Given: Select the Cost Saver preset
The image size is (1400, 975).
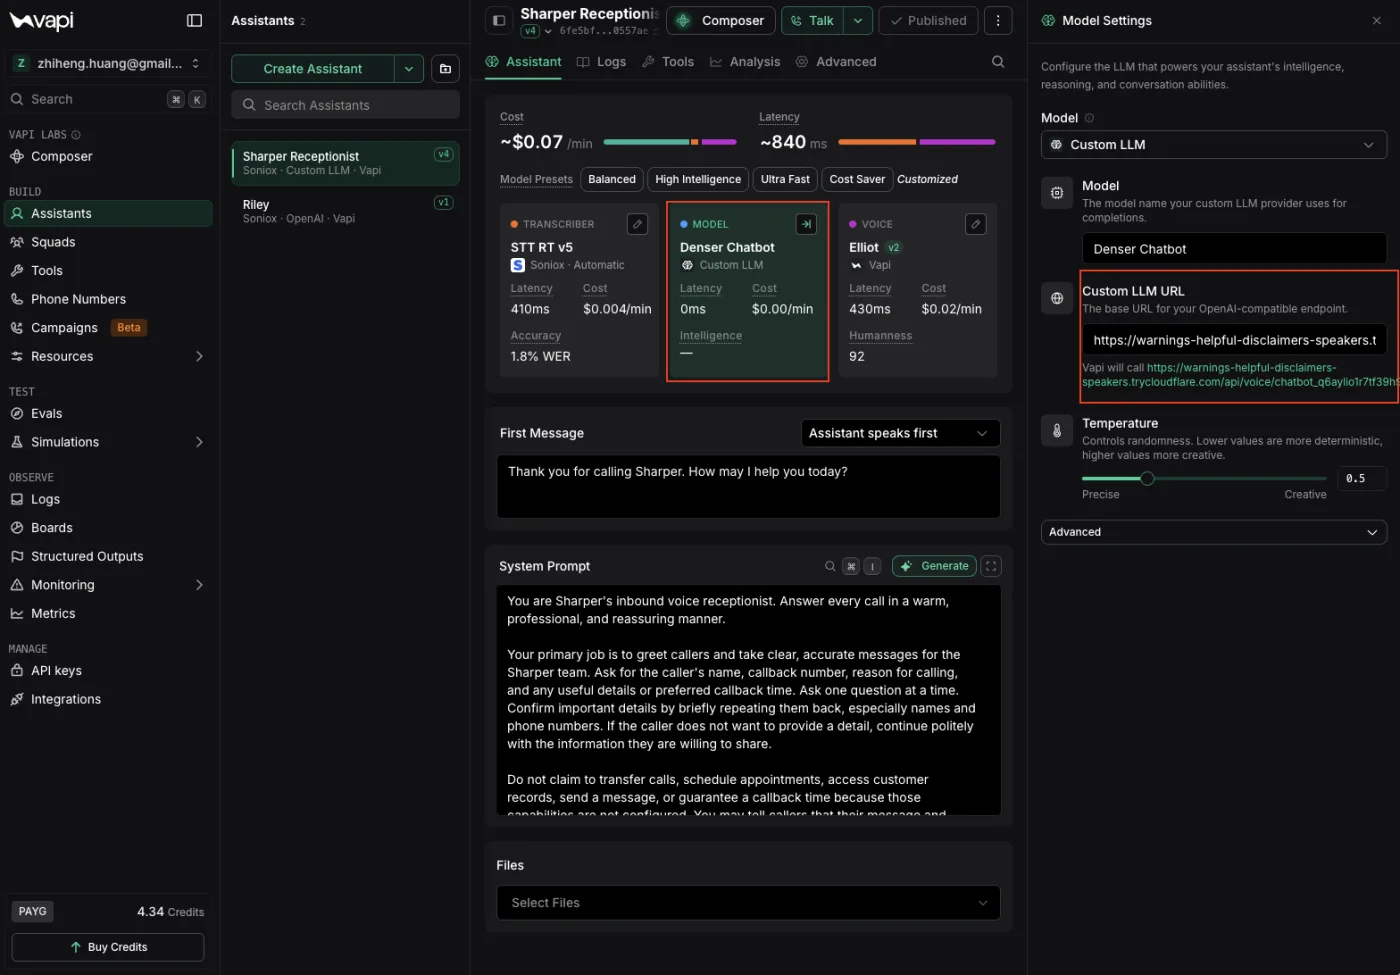Looking at the screenshot, I should pos(857,179).
